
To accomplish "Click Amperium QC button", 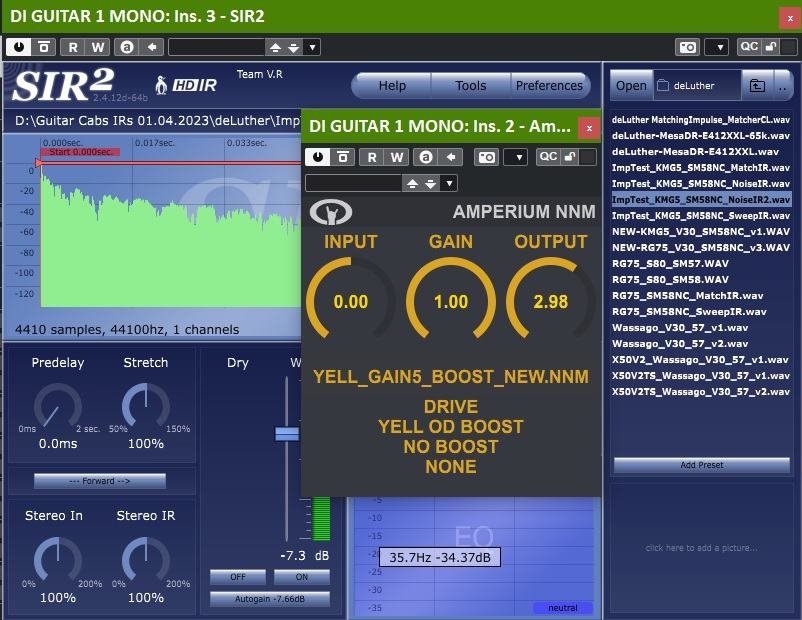I will (x=548, y=157).
